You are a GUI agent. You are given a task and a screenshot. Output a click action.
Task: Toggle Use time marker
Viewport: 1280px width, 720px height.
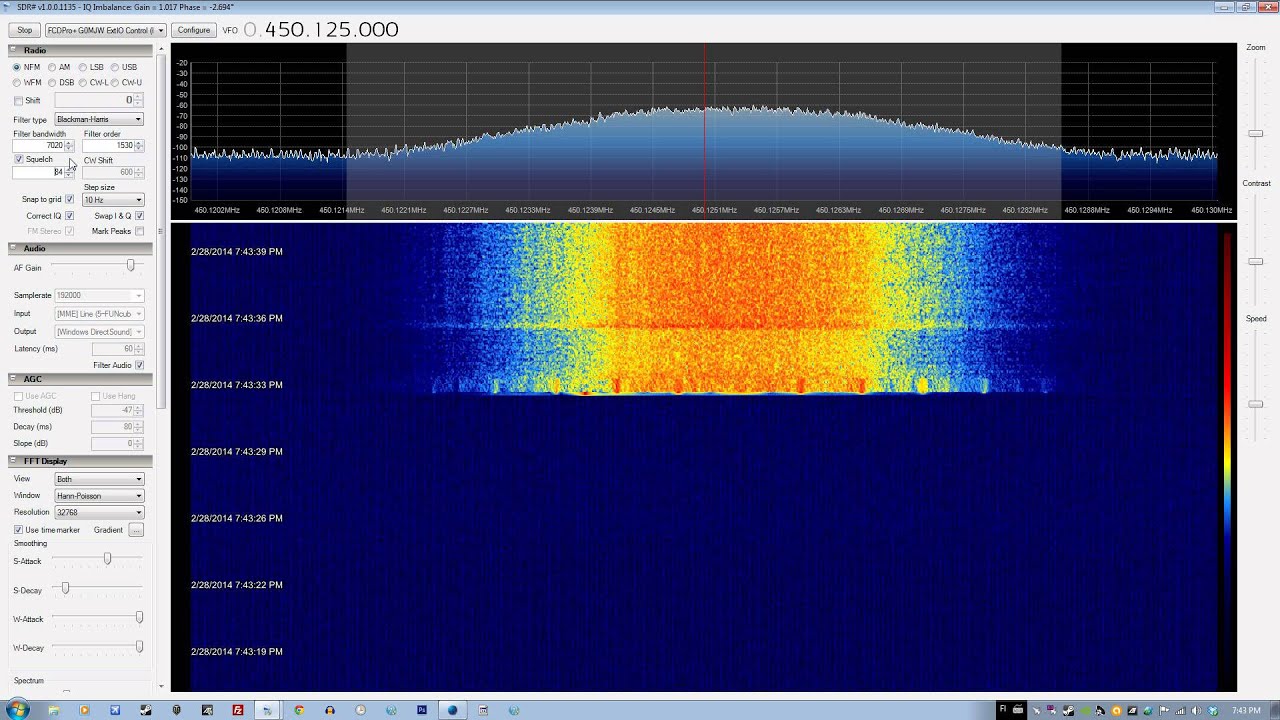18,529
